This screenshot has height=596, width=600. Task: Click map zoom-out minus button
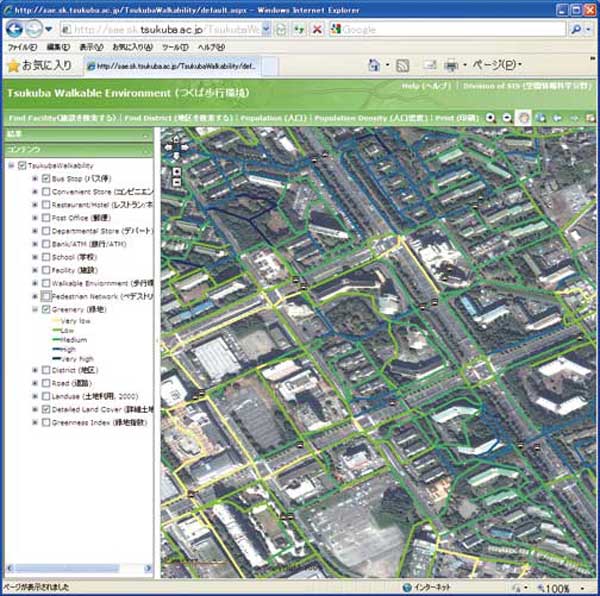pyautogui.click(x=176, y=182)
